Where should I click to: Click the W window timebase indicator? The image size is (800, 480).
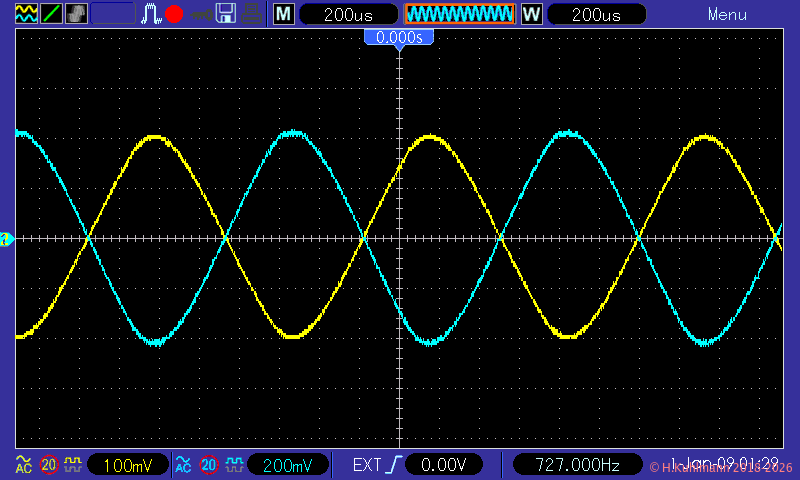[531, 14]
